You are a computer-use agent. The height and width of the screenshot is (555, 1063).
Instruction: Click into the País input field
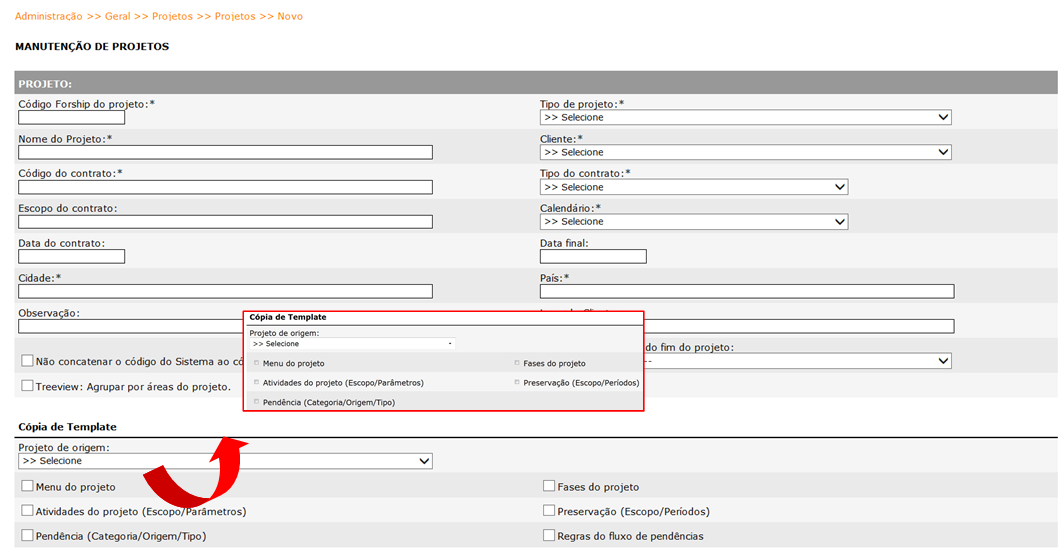point(746,292)
